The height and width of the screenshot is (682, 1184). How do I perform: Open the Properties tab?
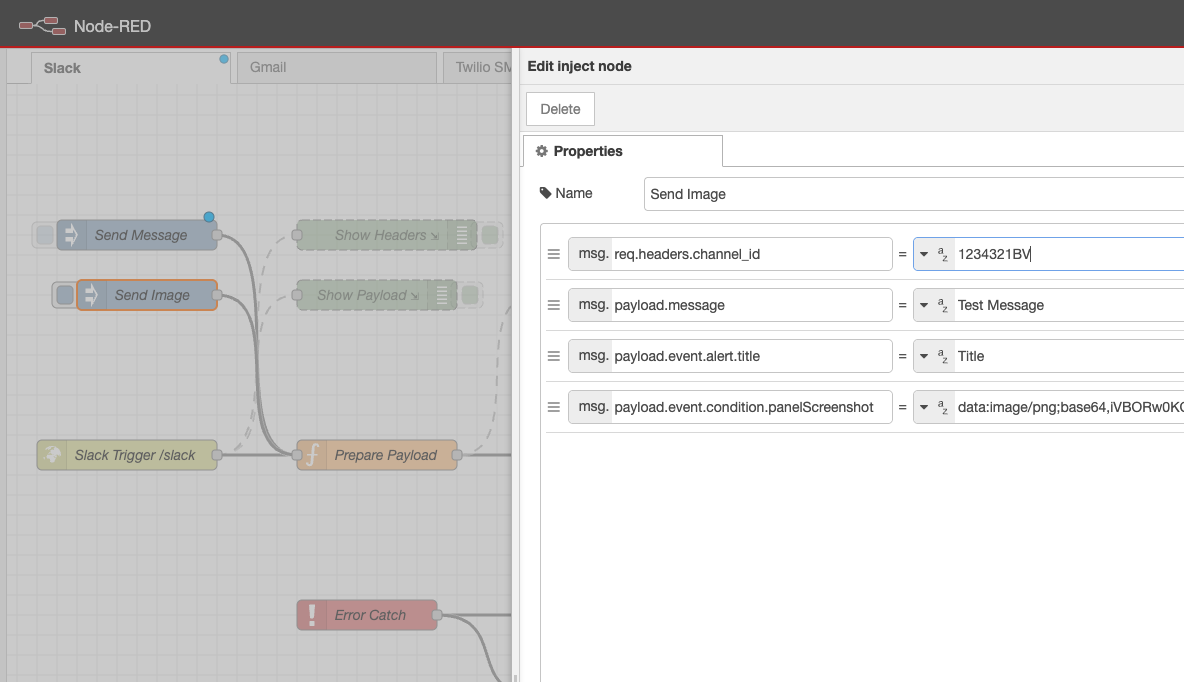(x=622, y=151)
